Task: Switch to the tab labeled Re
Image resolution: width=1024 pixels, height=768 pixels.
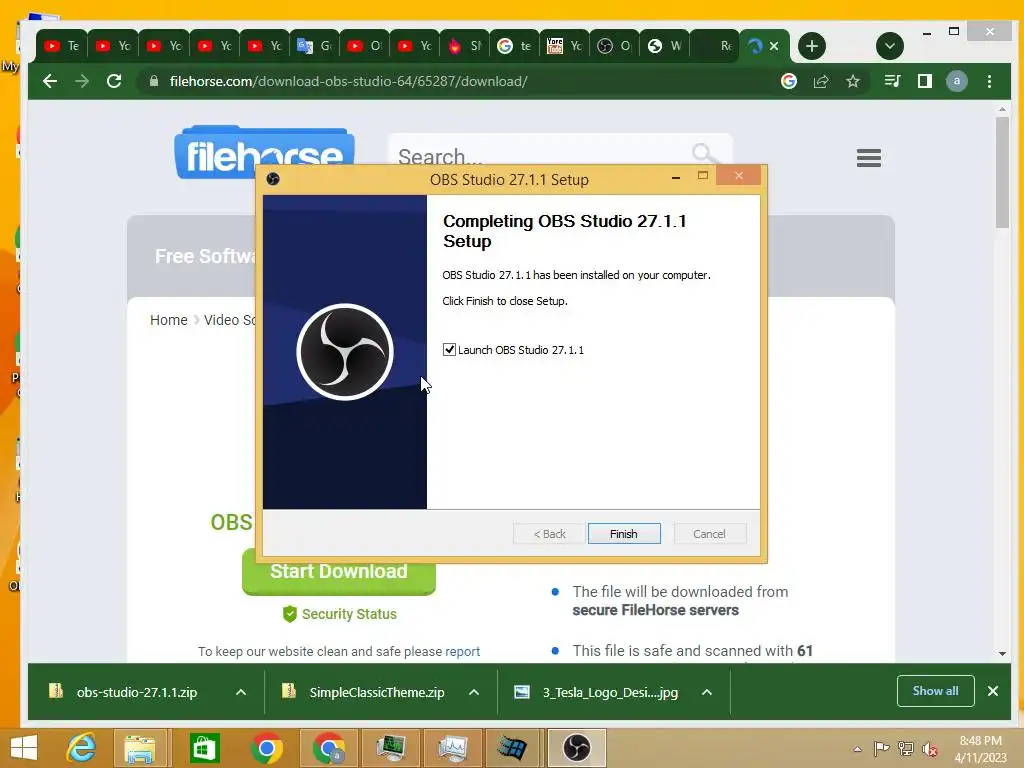Action: [x=714, y=46]
